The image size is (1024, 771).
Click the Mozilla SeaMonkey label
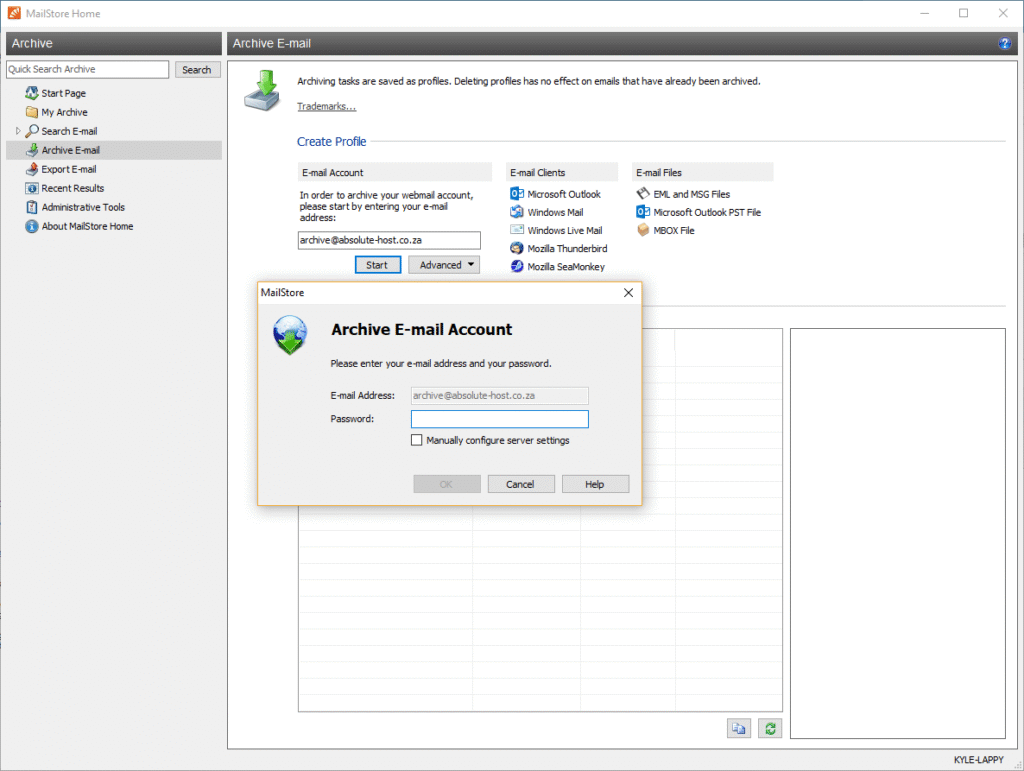point(566,267)
